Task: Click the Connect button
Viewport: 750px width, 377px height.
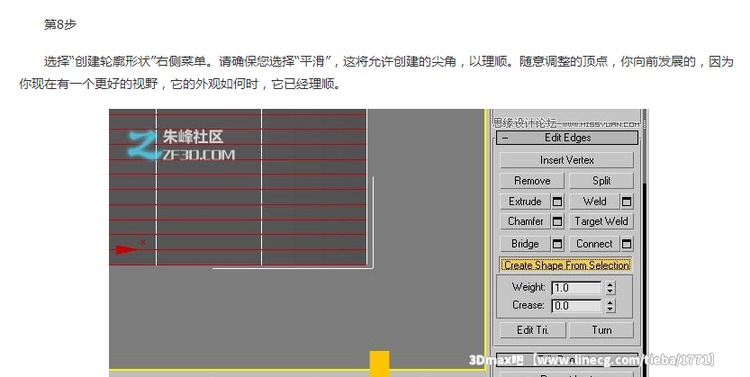Action: (x=594, y=244)
